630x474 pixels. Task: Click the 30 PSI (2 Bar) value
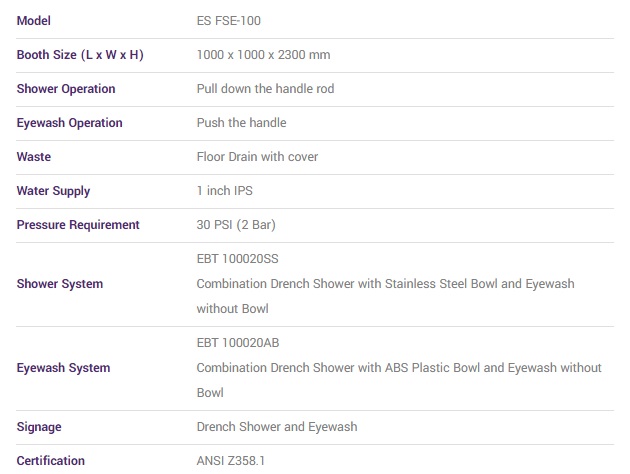coord(236,225)
